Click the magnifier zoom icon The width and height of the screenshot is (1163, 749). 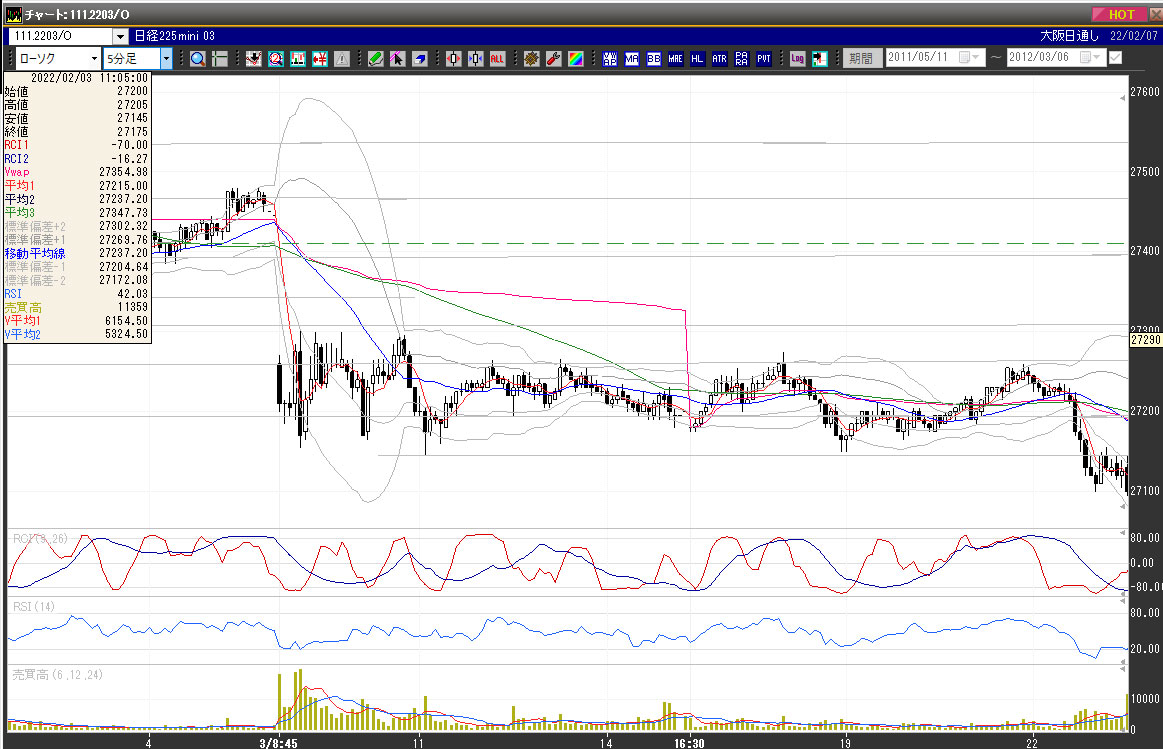[x=197, y=59]
